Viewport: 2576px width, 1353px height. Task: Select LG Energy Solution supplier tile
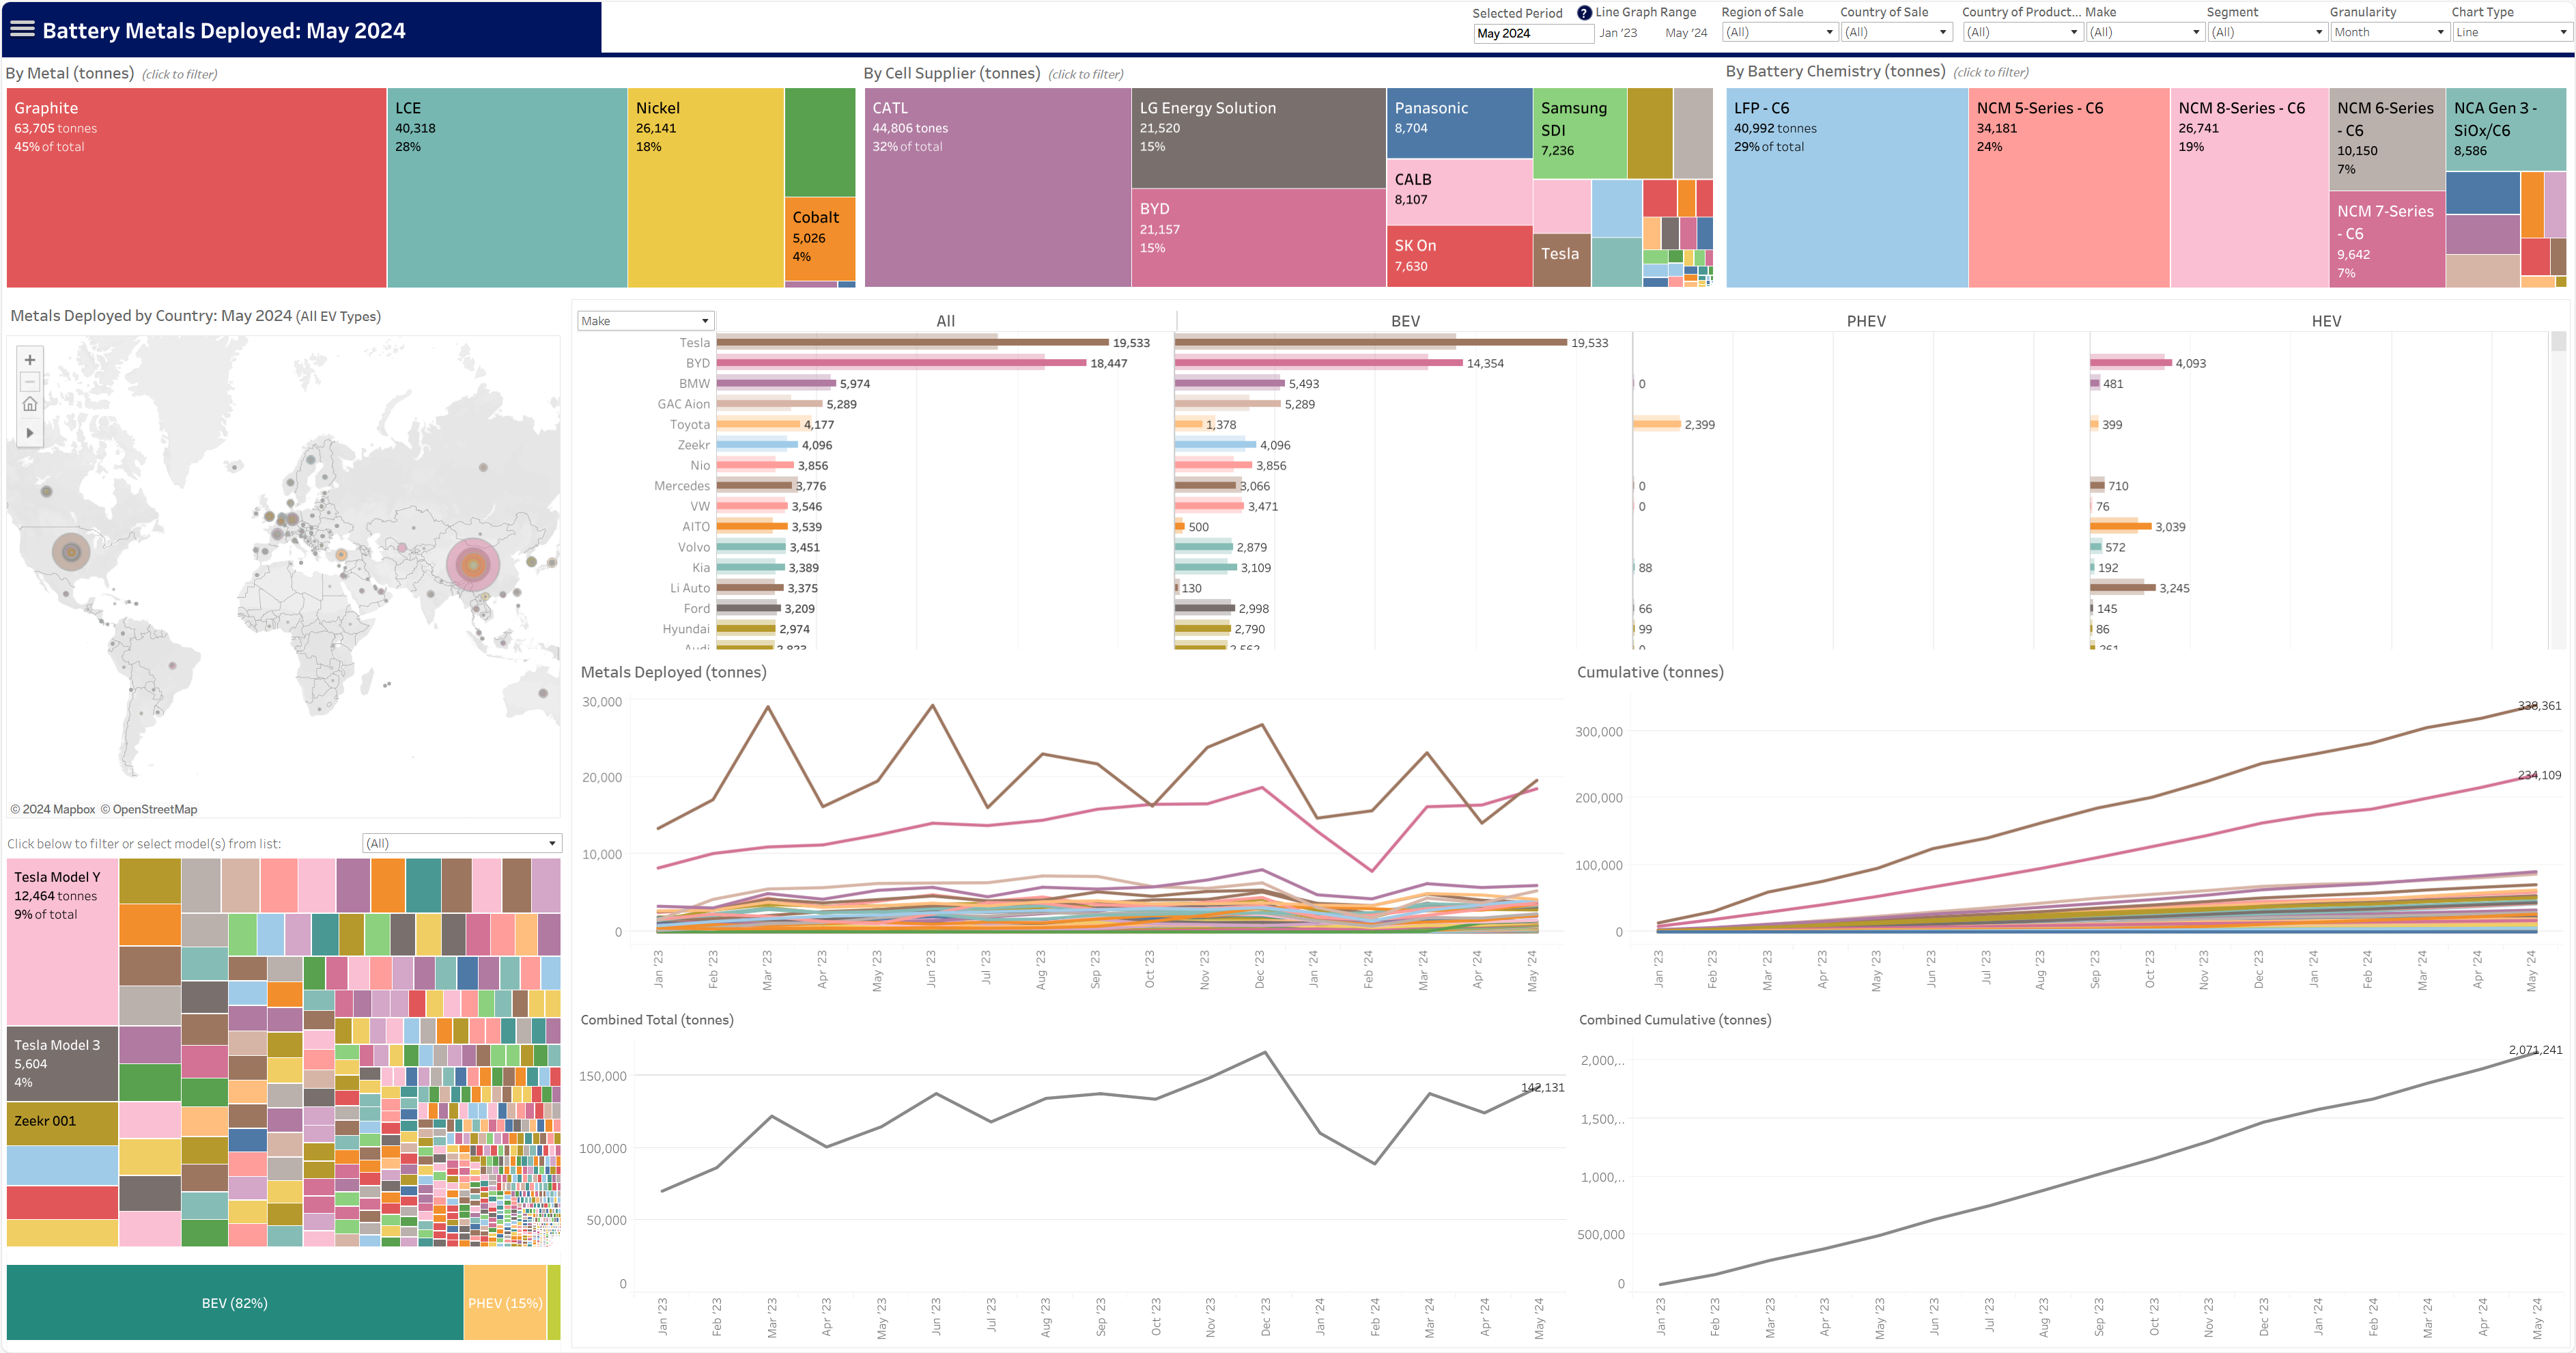pyautogui.click(x=1258, y=138)
